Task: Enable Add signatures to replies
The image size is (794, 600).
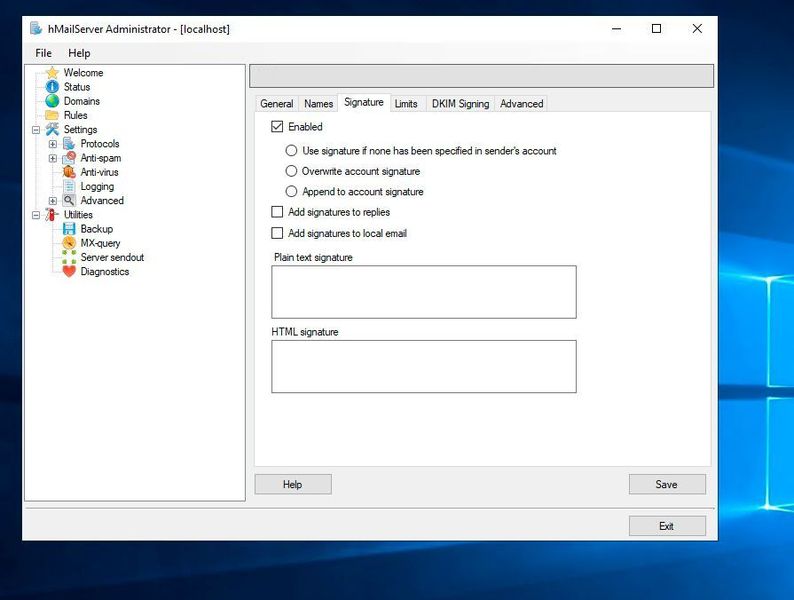Action: click(278, 212)
